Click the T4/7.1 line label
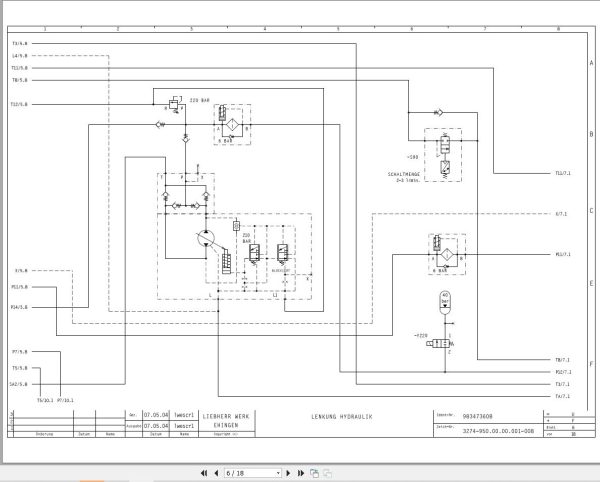600x482 pixels. [x=562, y=396]
